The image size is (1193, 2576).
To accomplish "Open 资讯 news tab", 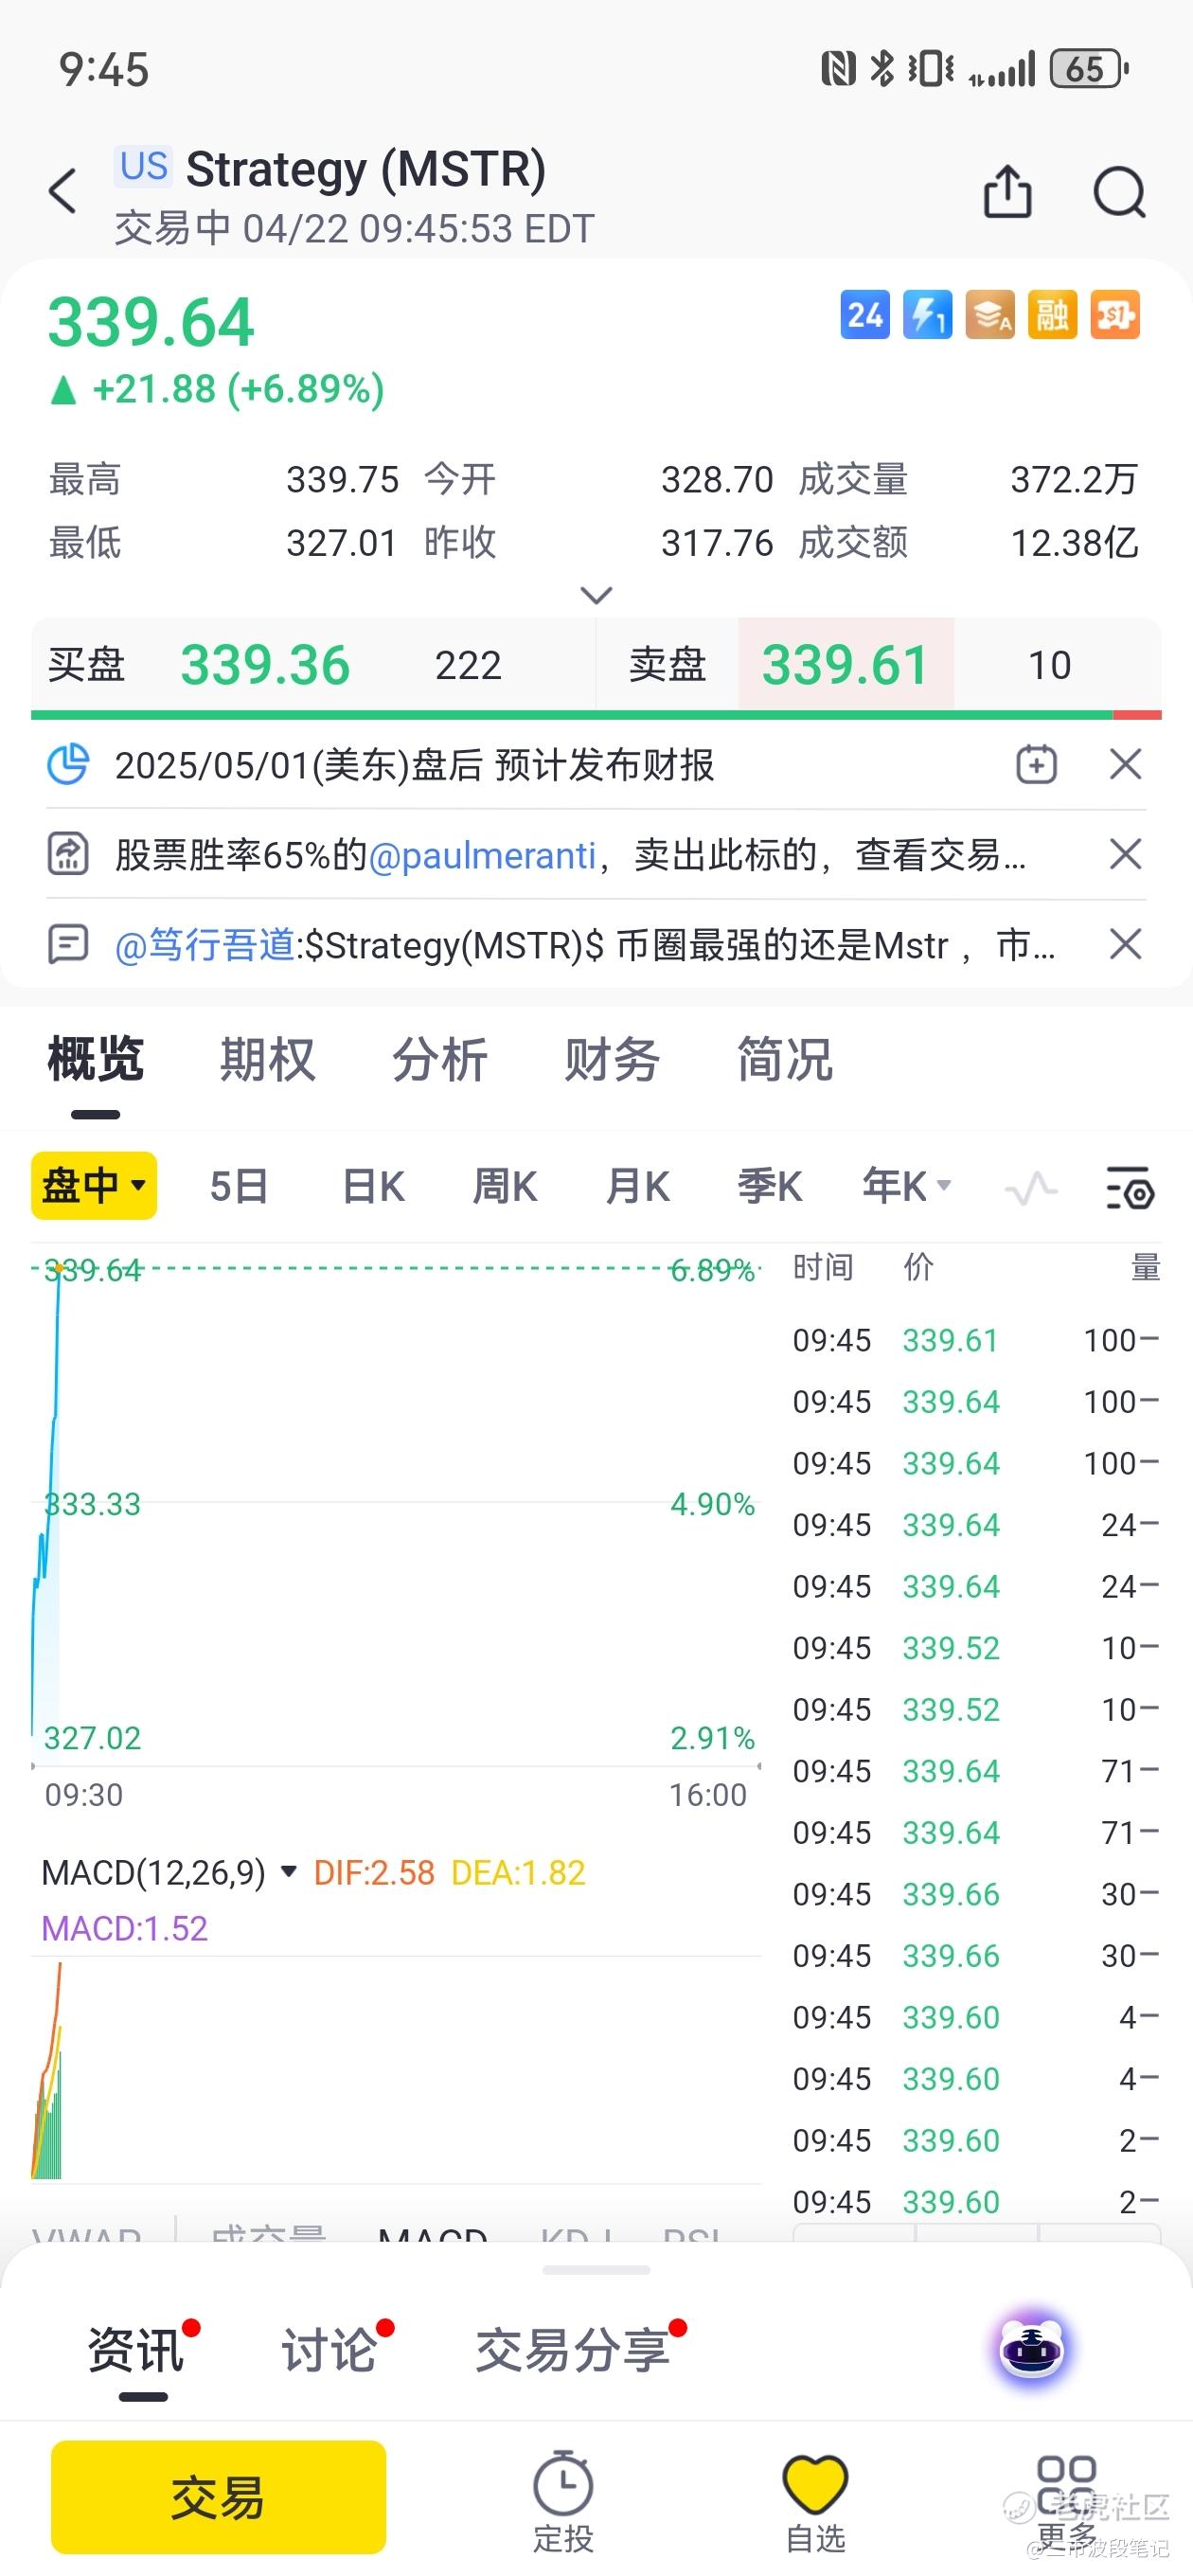I will coord(135,2350).
